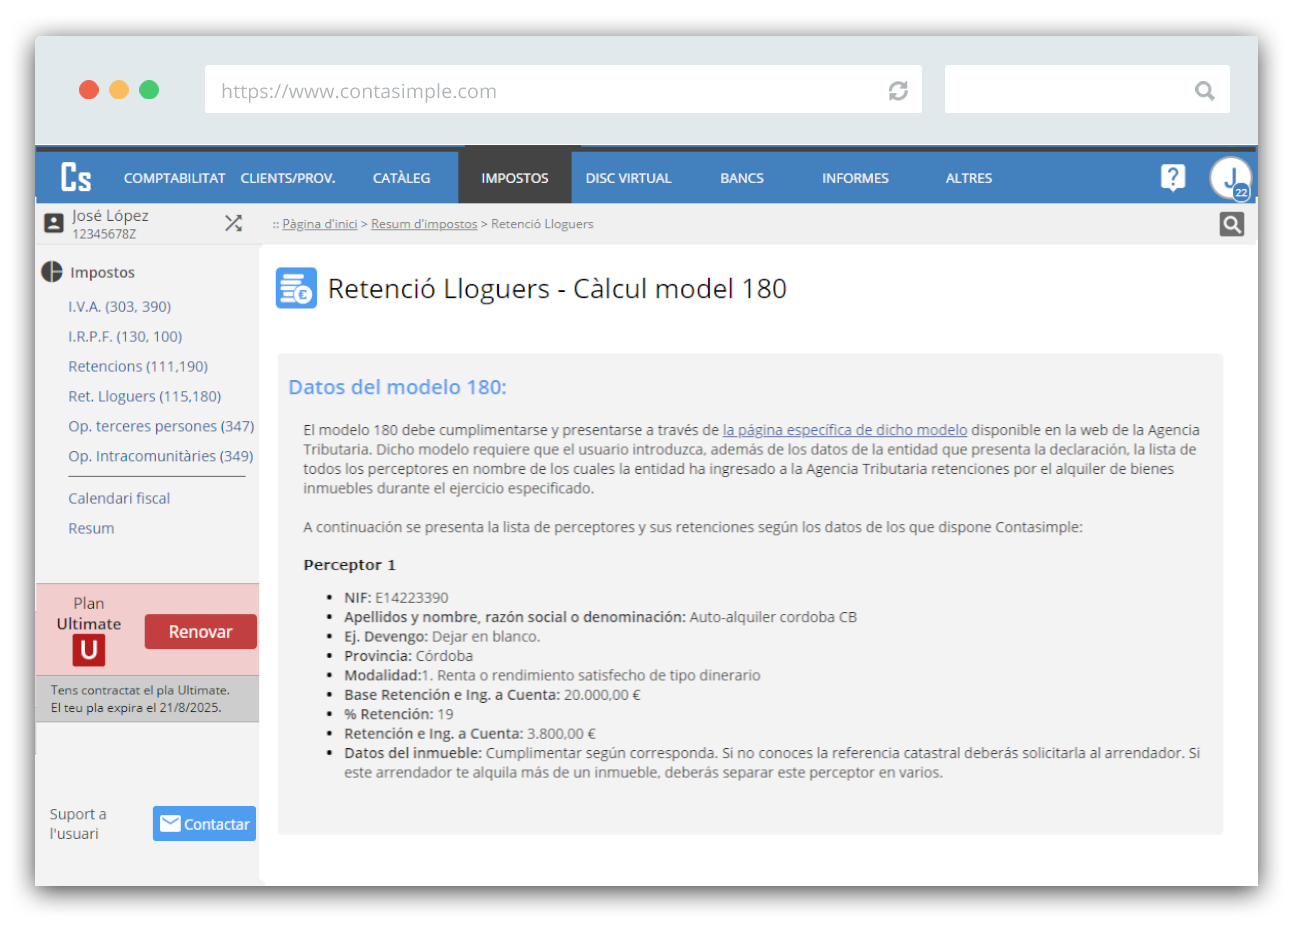Open the CATÀLEG menu
1293x929 pixels.
click(401, 178)
